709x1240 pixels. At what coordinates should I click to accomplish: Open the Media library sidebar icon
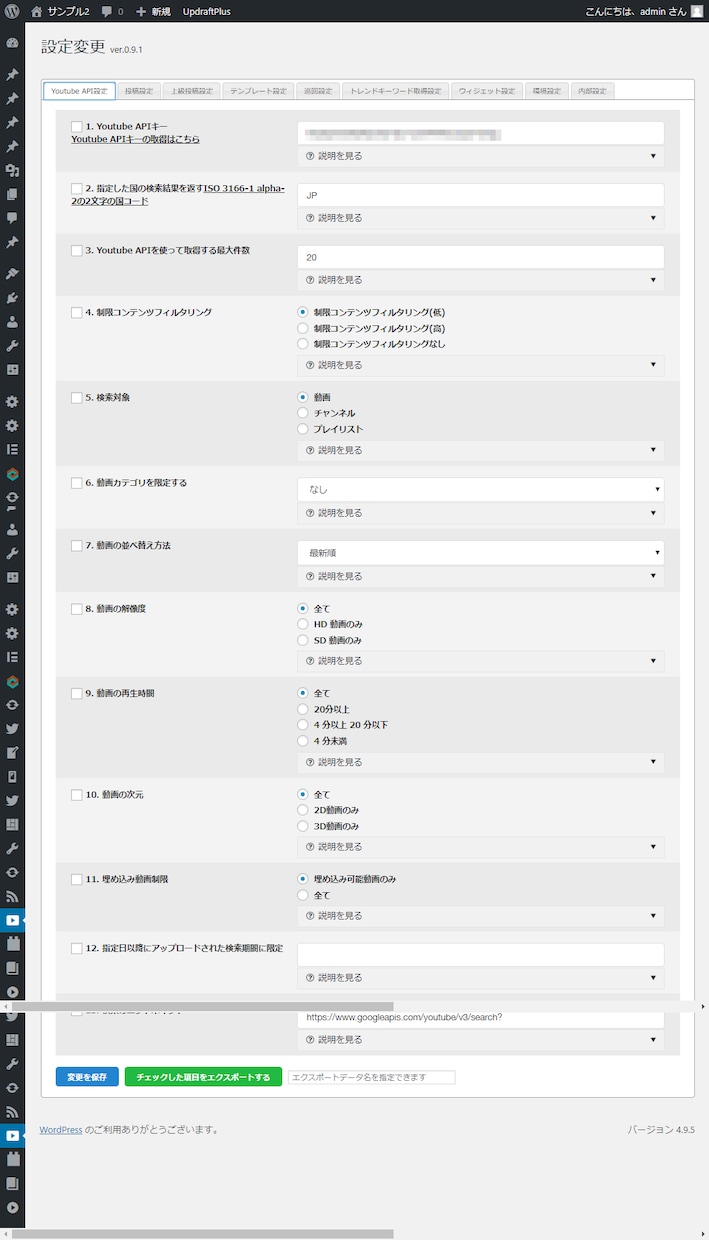[x=12, y=172]
